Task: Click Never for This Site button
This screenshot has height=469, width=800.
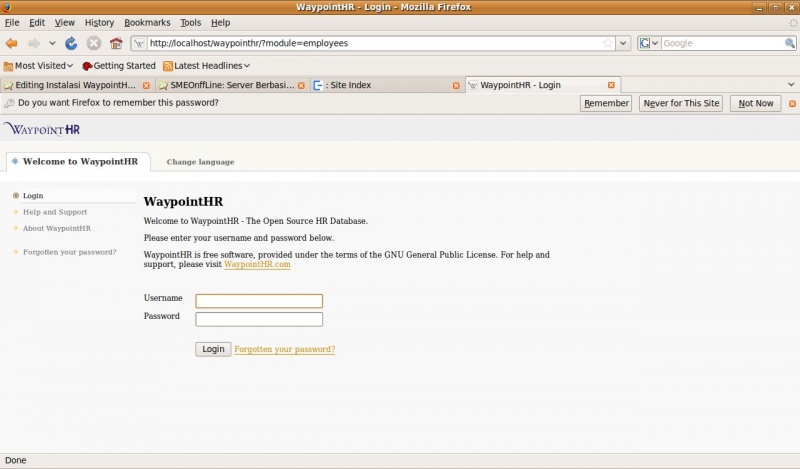Action: pyautogui.click(x=681, y=104)
